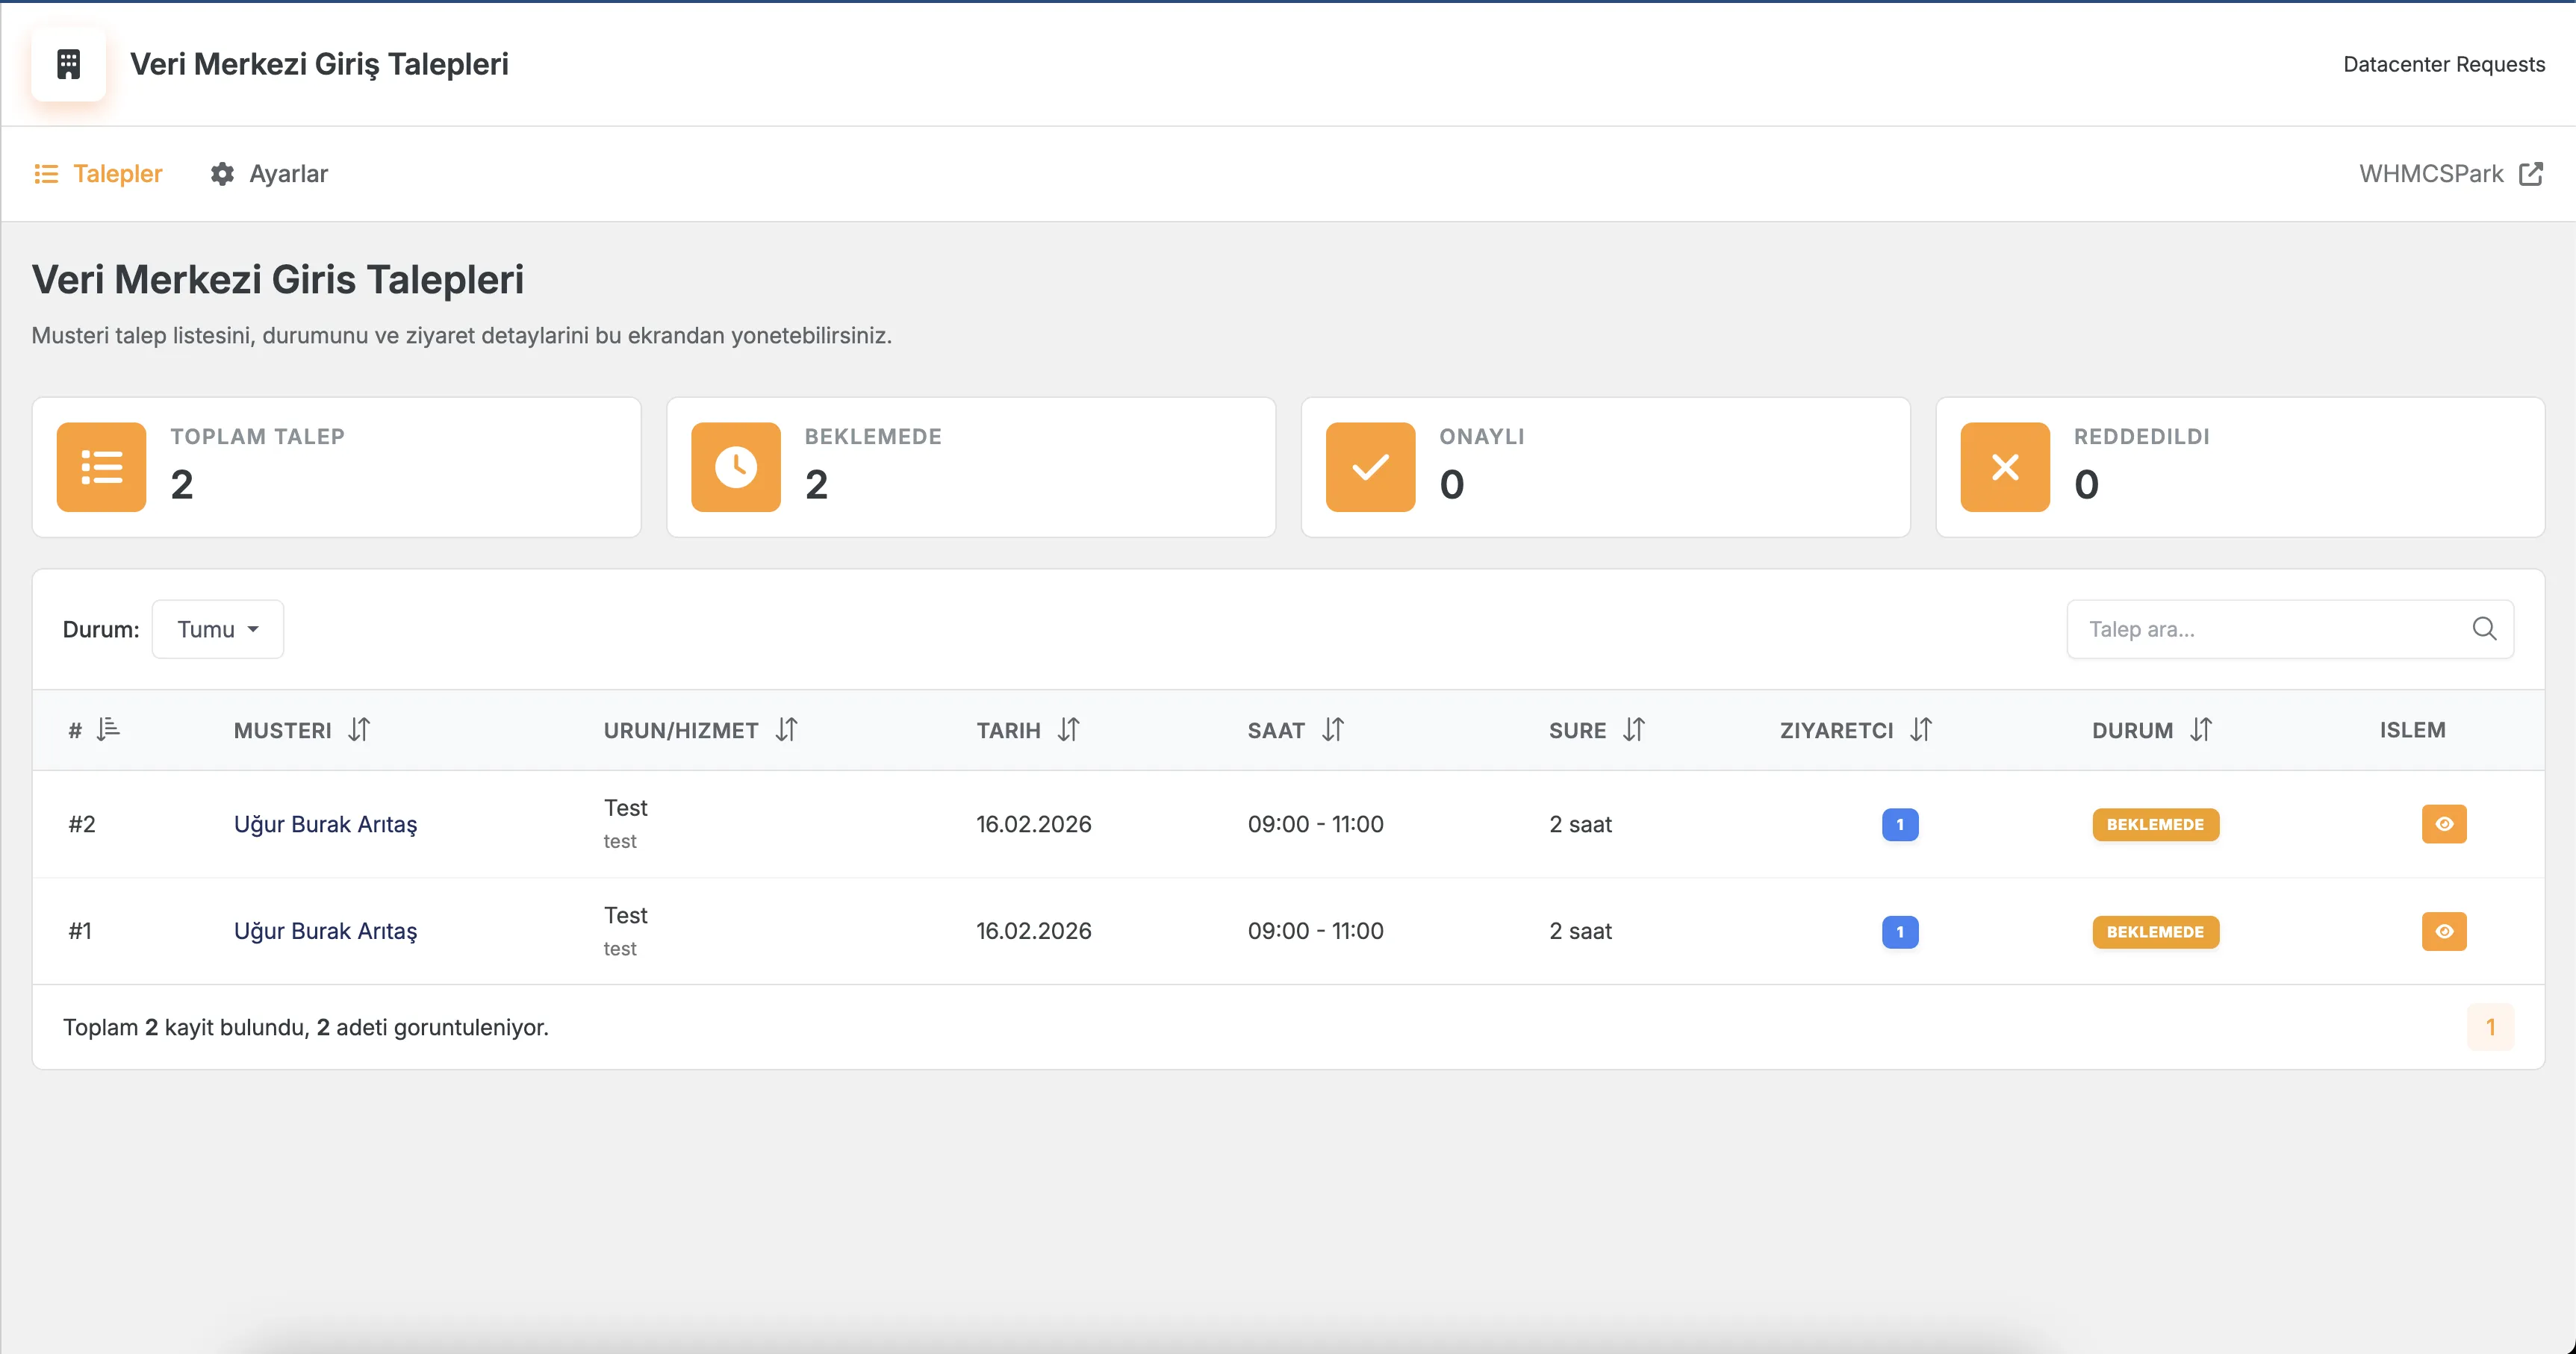The image size is (2576, 1354).
Task: Click the Reddedildi cross icon
Action: click(x=2005, y=467)
